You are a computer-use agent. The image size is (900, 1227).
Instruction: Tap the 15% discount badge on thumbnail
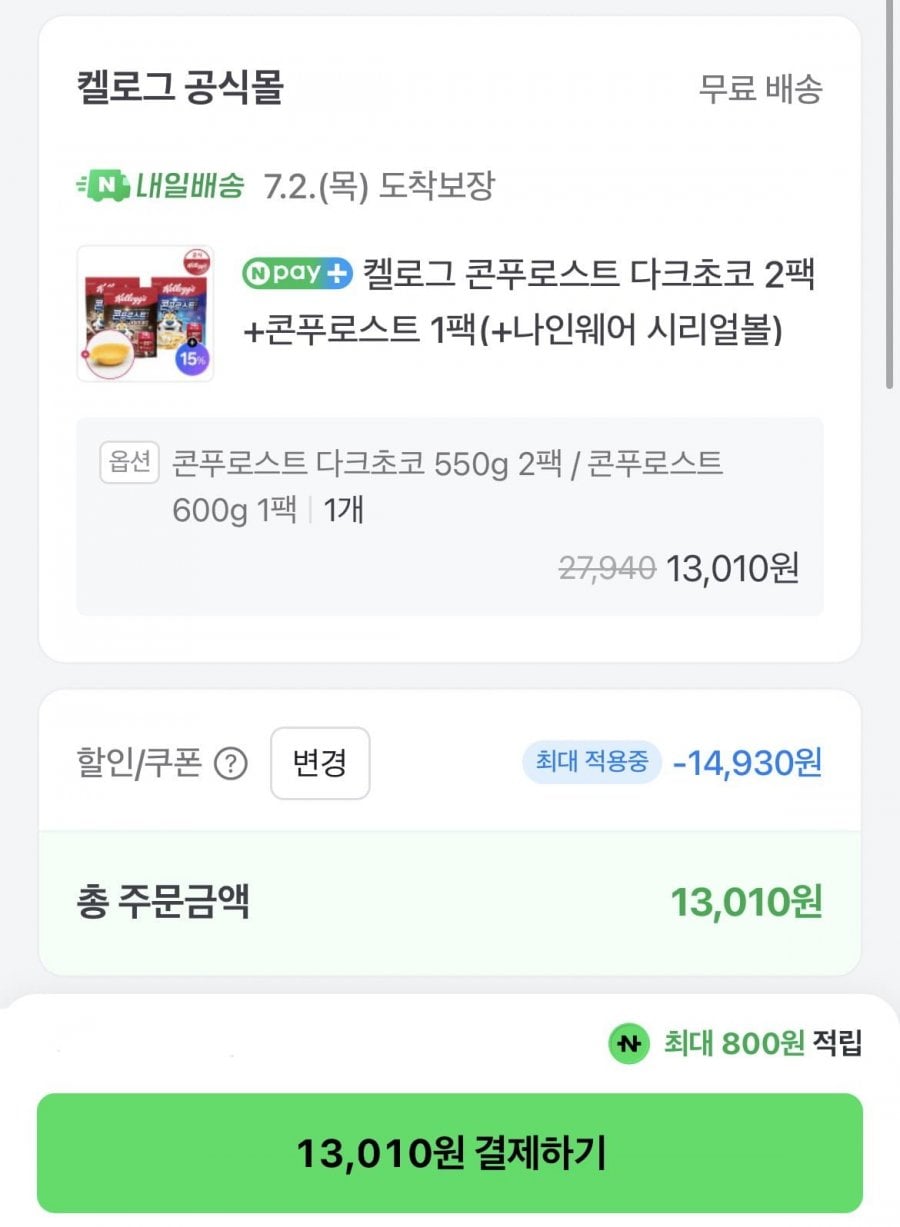189,358
